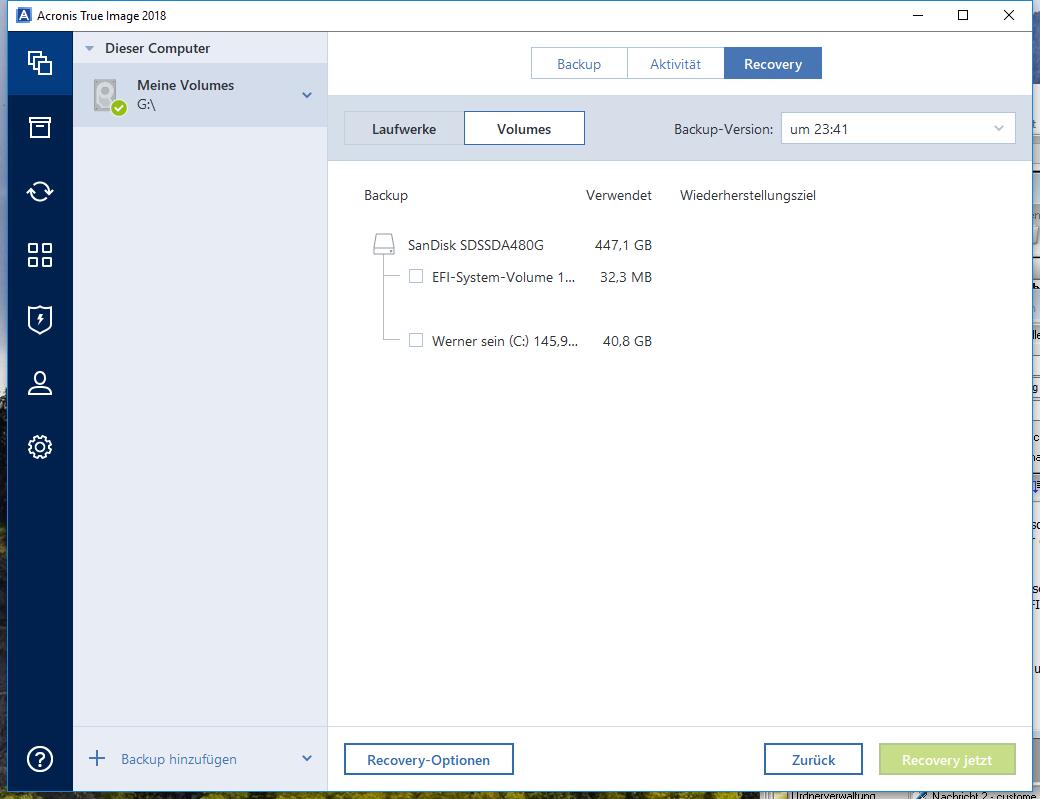
Task: Click the 447,1 GB value
Action: 623,245
